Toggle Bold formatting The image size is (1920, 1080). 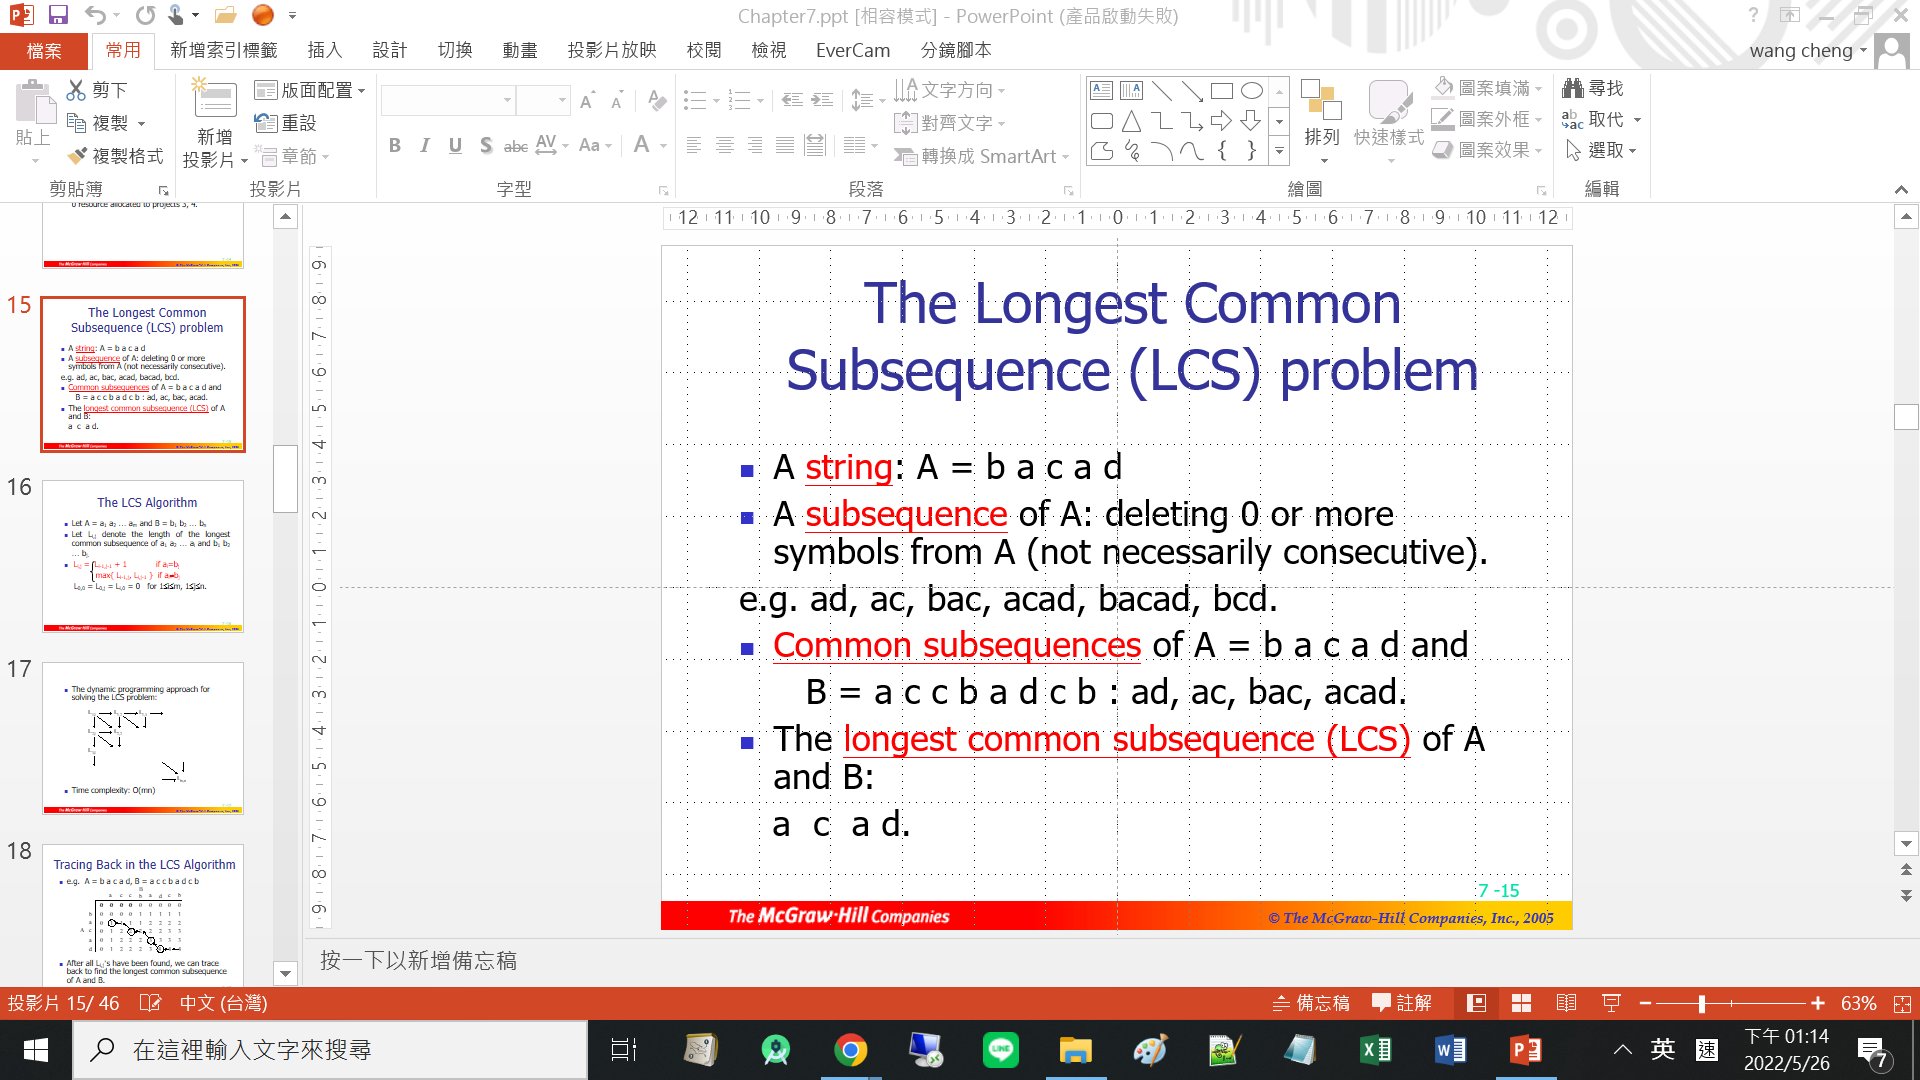[x=395, y=146]
